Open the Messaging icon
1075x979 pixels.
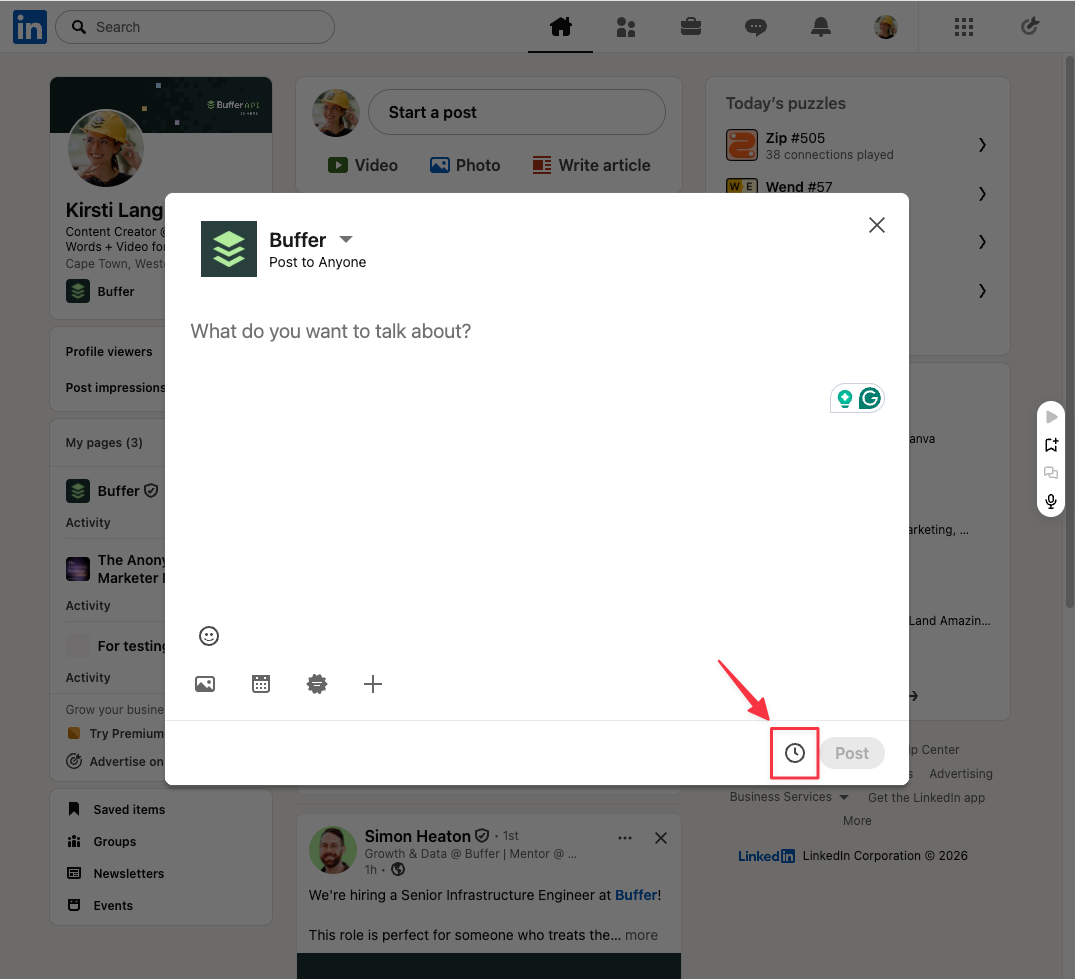pos(756,27)
